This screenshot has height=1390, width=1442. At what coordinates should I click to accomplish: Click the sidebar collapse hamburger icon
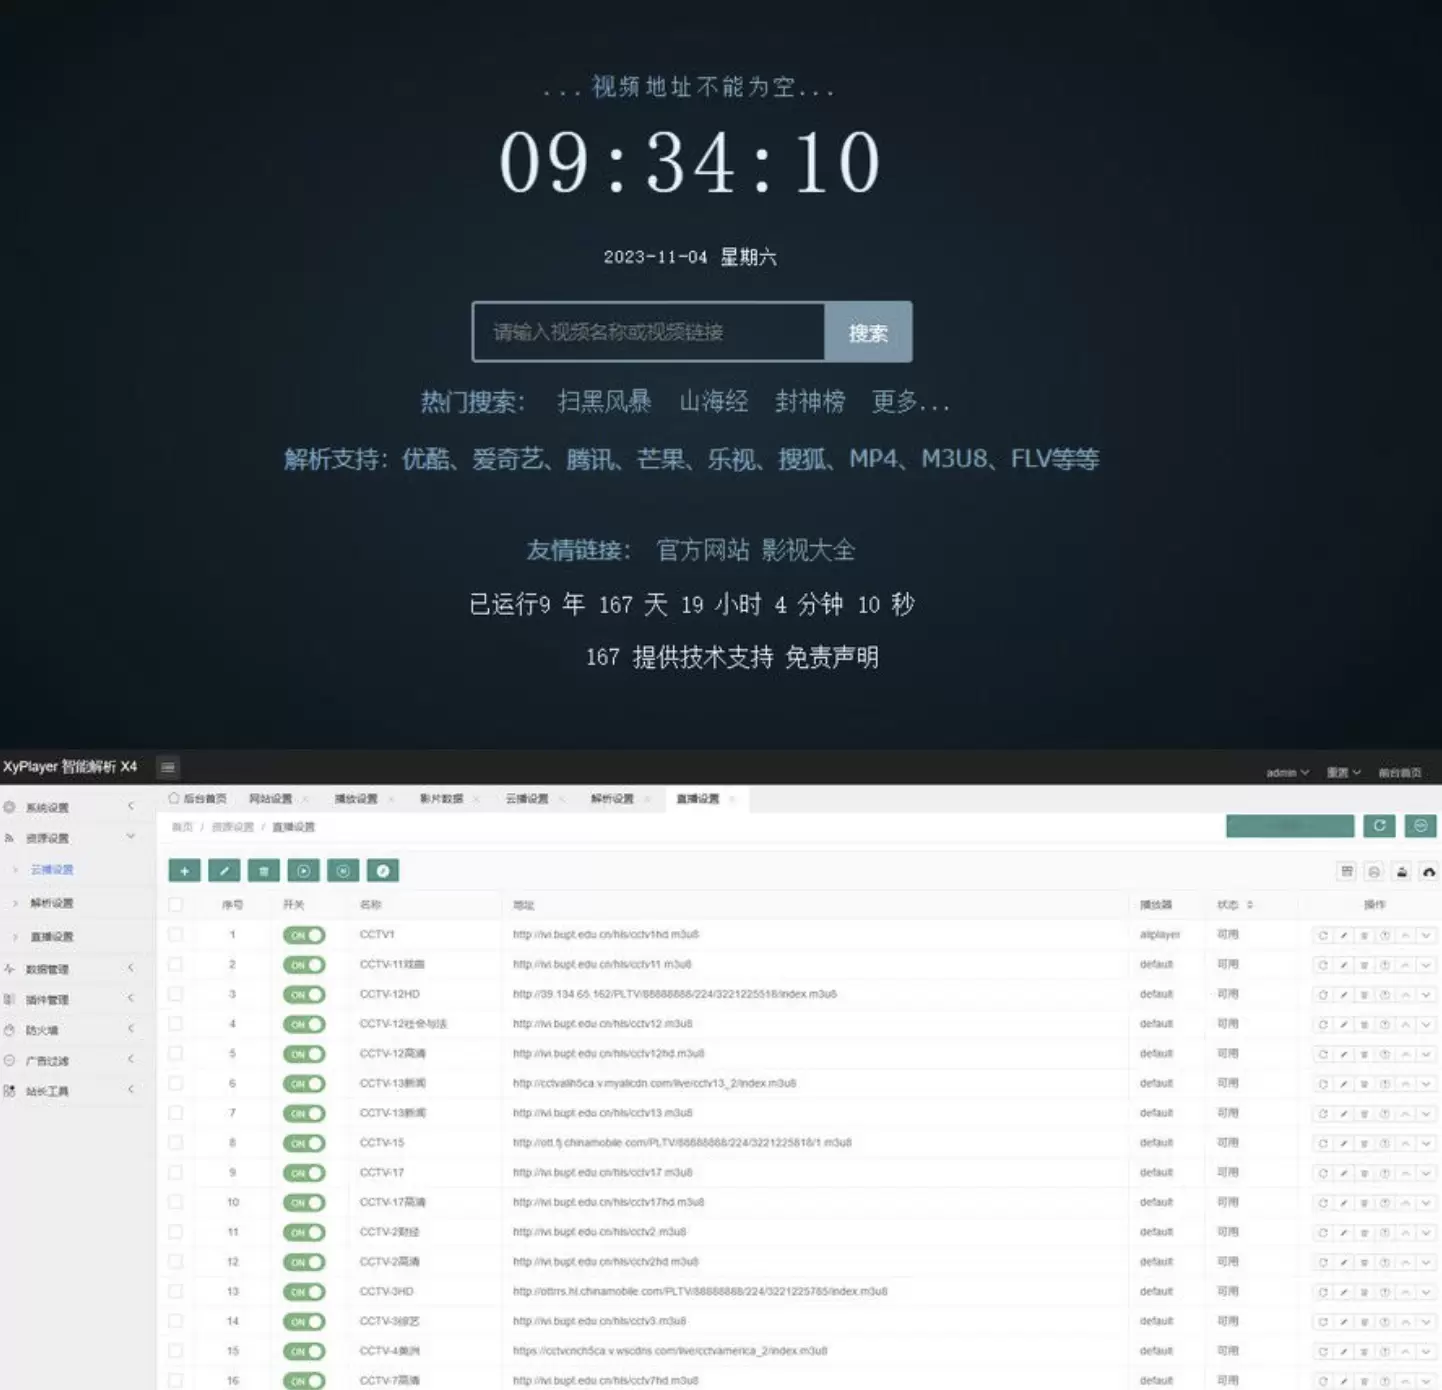[168, 767]
